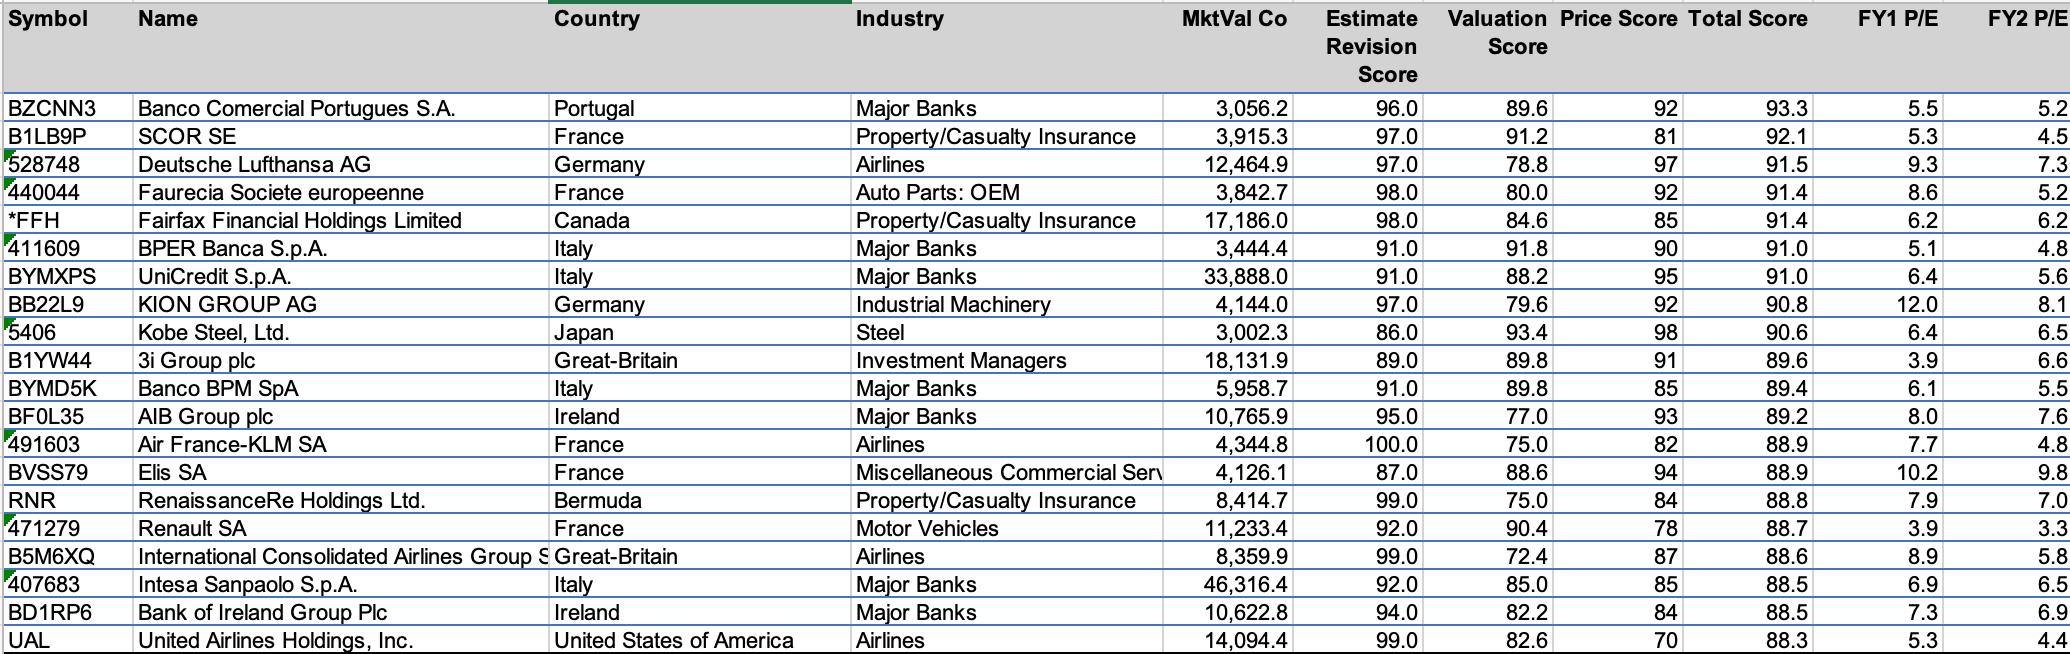Image resolution: width=2070 pixels, height=654 pixels.
Task: Click the Industrial Machinery industry cell
Action: click(1006, 304)
